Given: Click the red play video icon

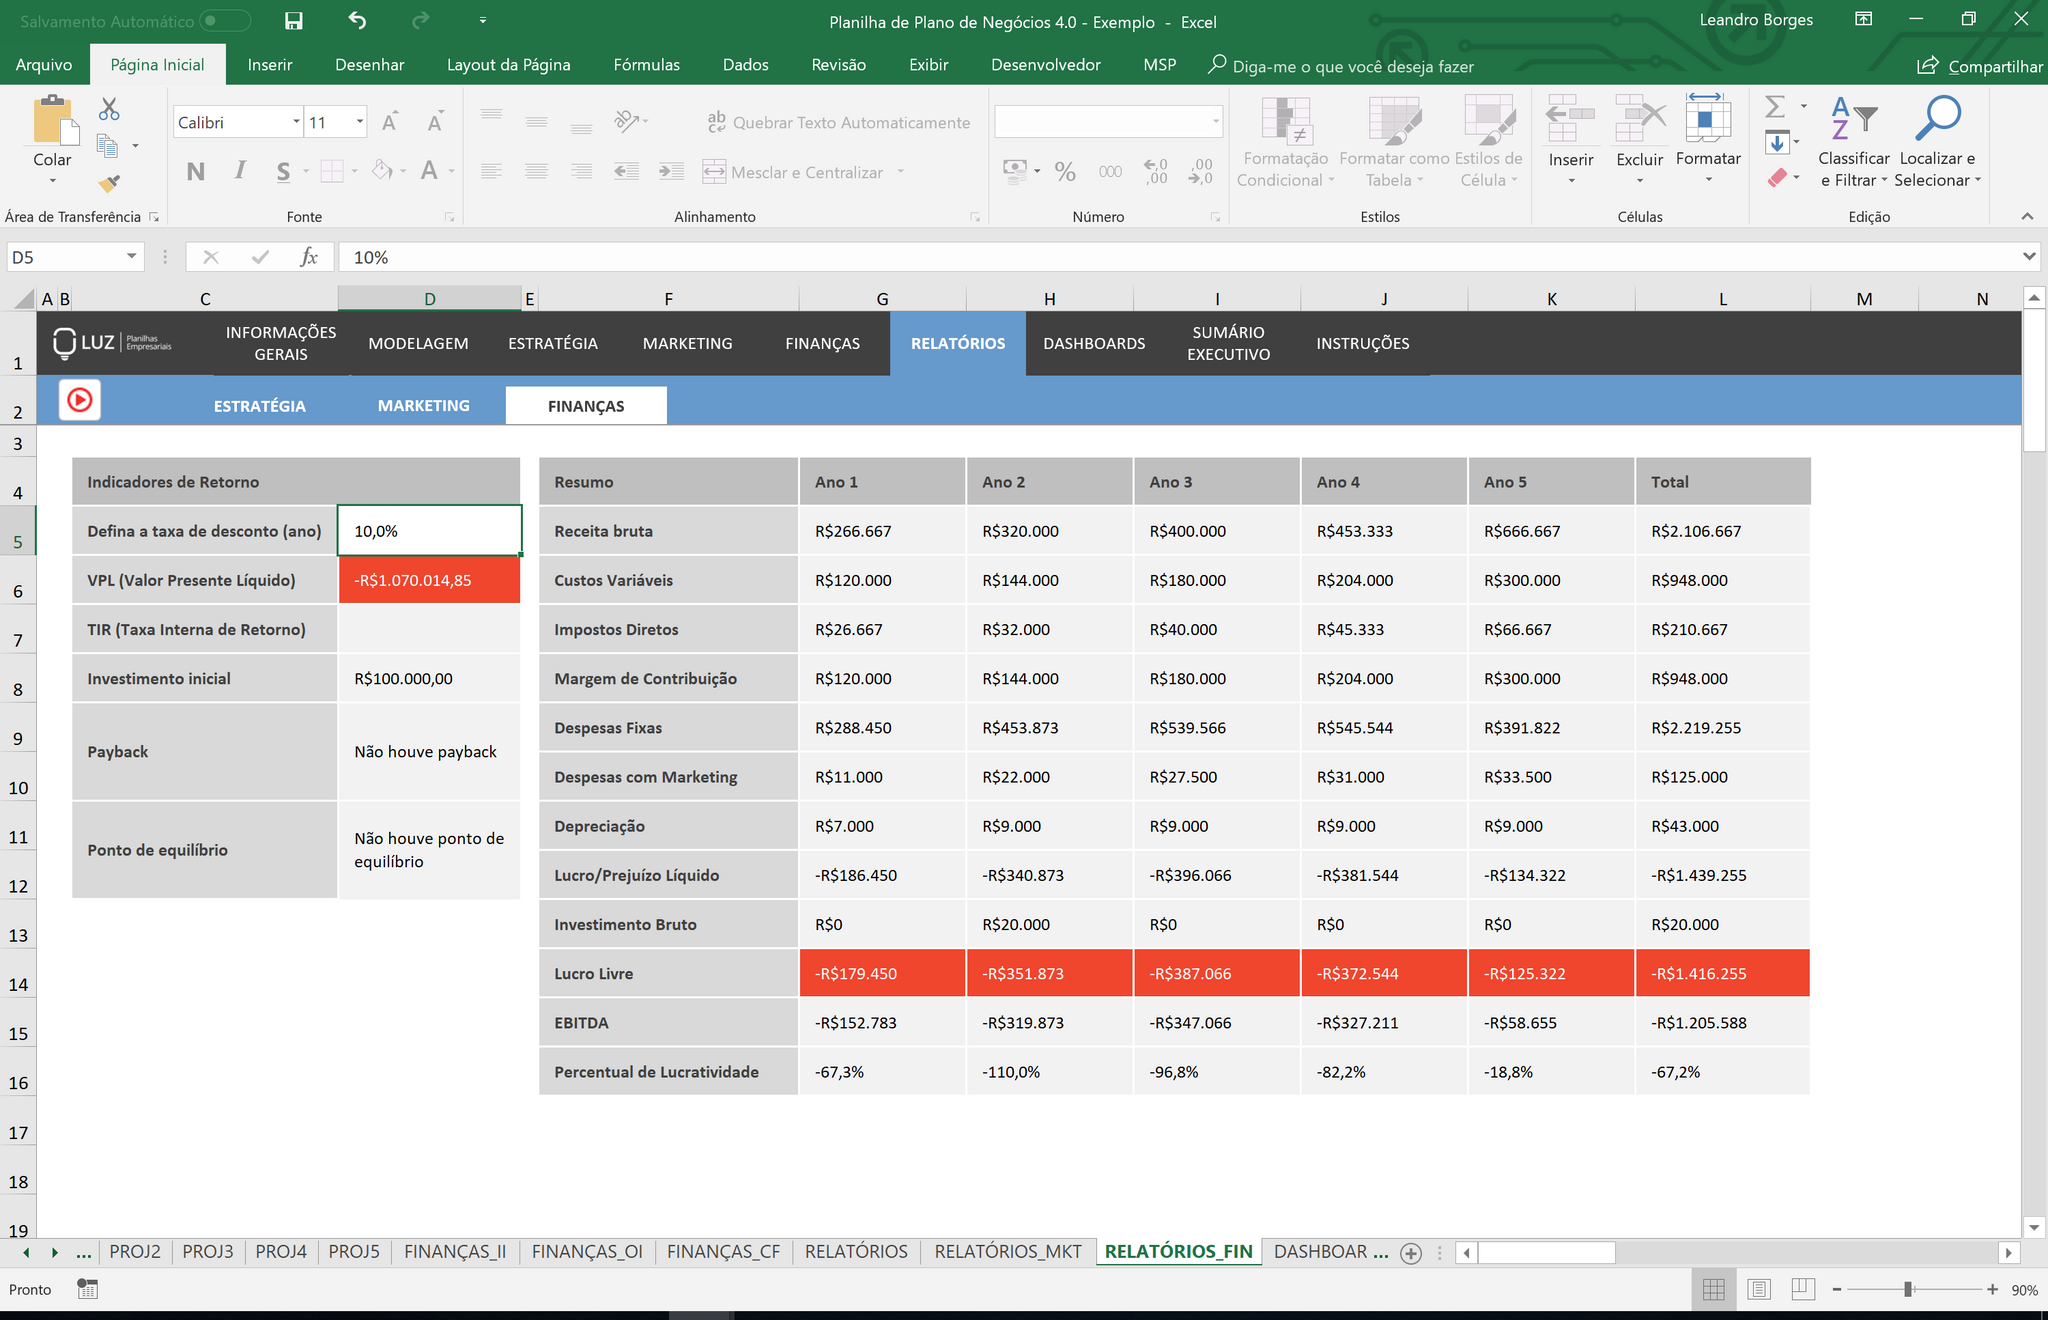Looking at the screenshot, I should click(x=80, y=400).
